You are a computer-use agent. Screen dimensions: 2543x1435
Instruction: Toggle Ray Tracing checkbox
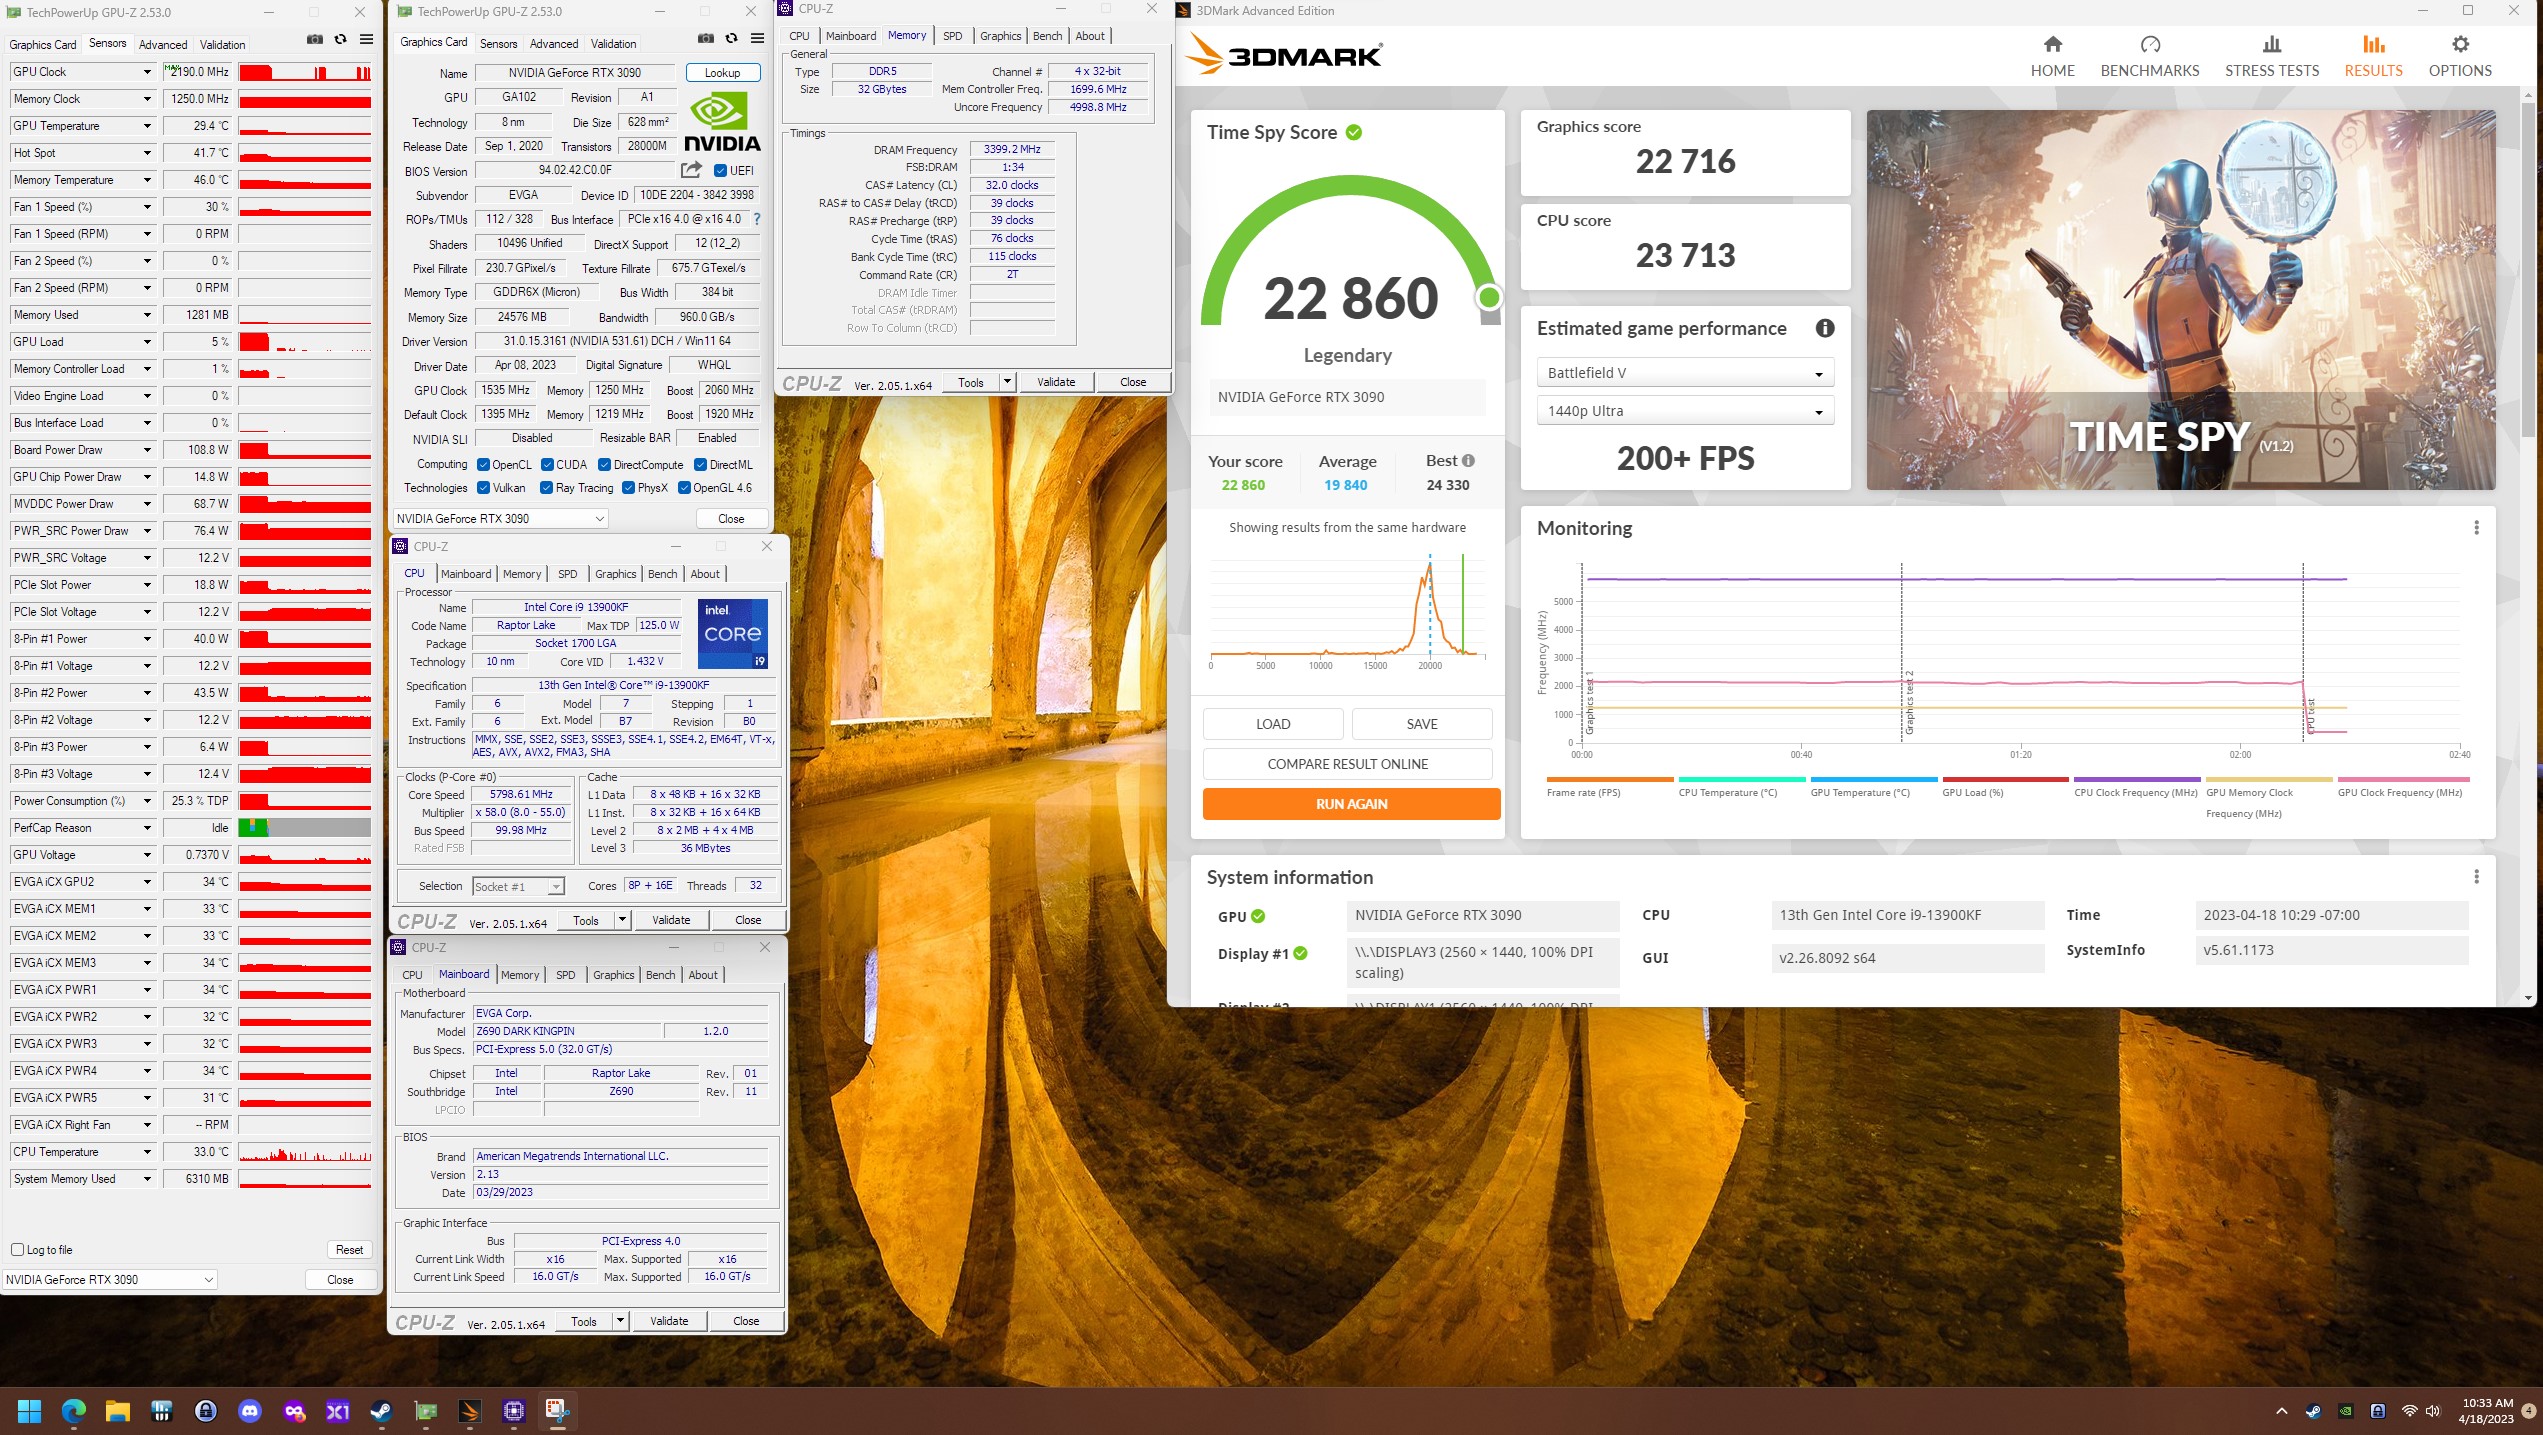546,488
